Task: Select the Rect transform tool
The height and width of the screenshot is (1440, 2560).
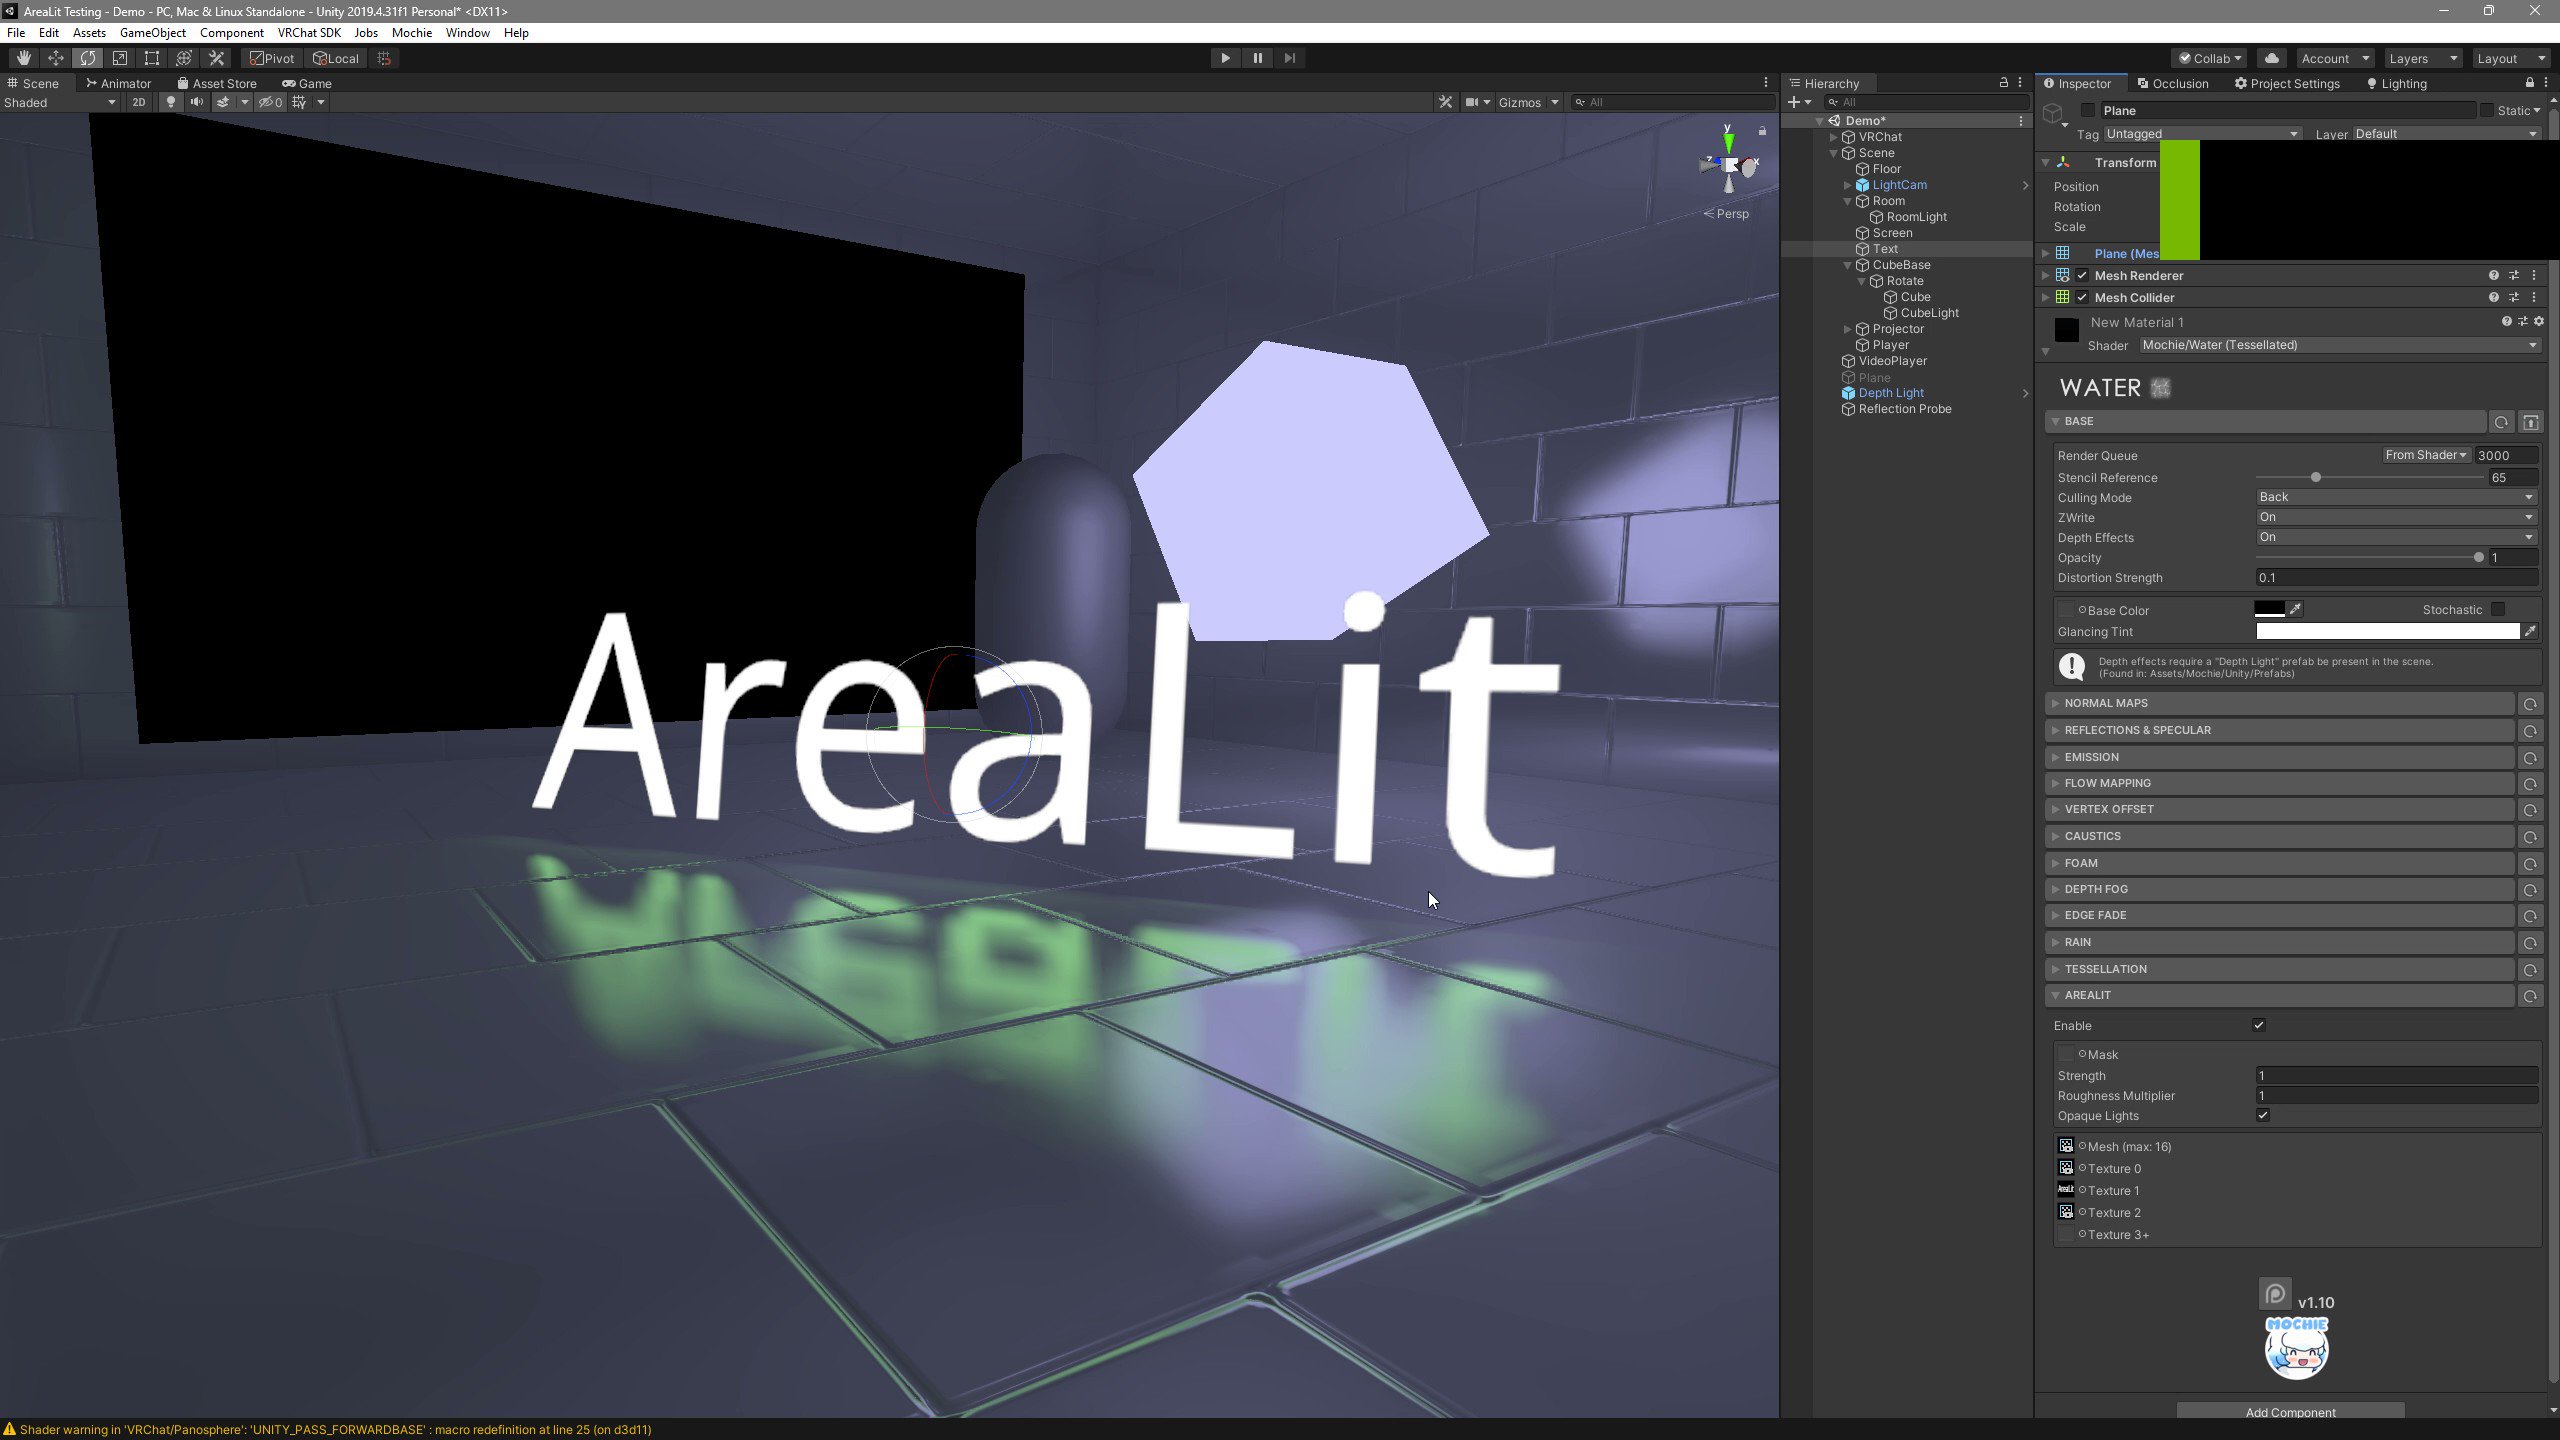Action: pyautogui.click(x=152, y=58)
